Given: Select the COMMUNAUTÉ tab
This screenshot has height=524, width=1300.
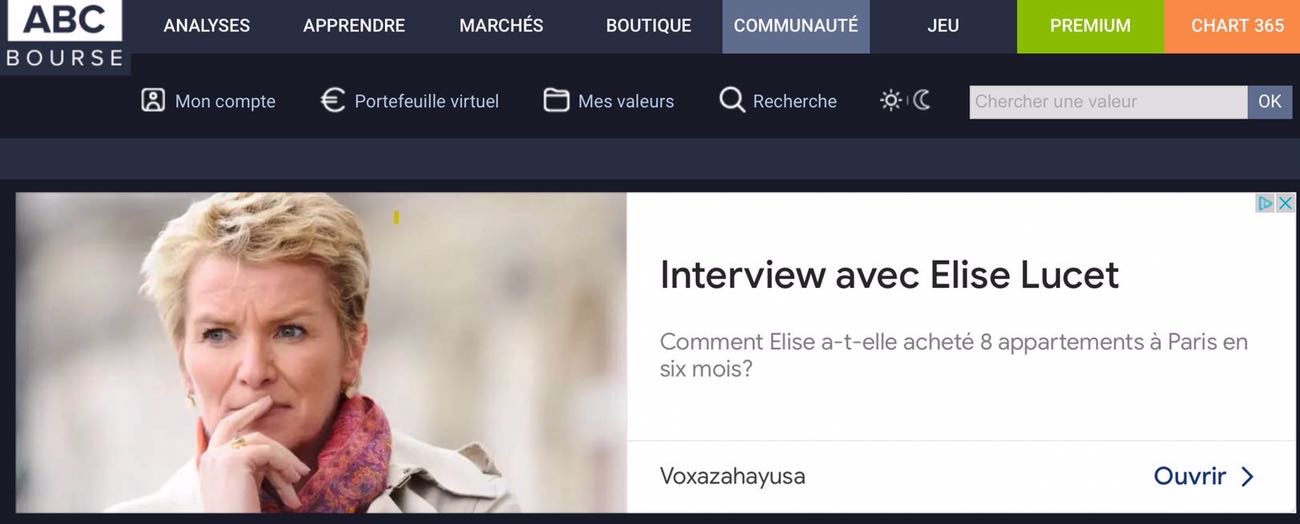Looking at the screenshot, I should pos(796,26).
